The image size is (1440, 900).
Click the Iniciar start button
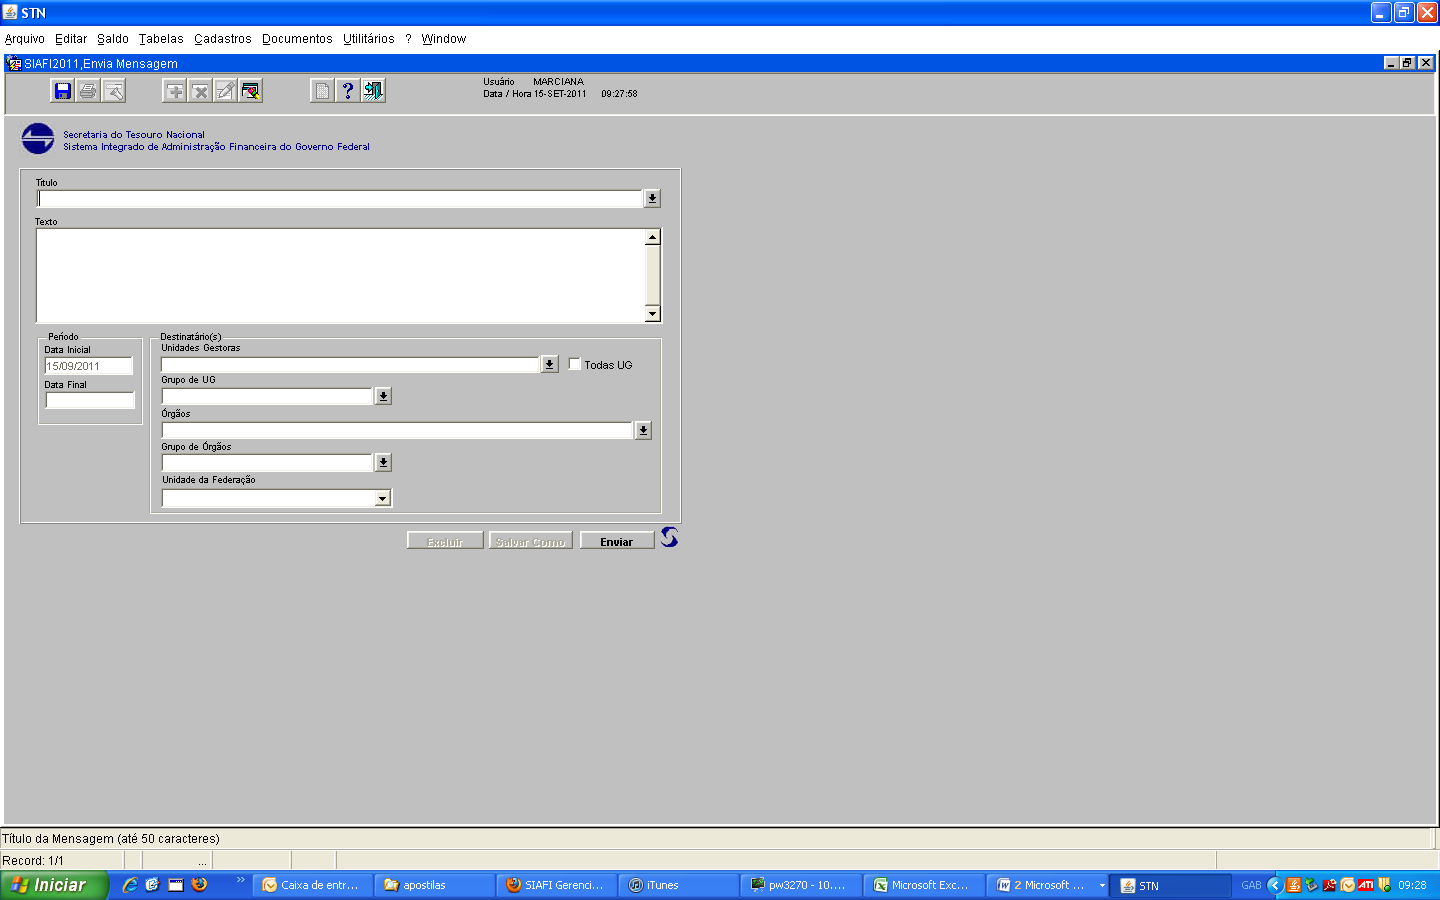coord(52,885)
